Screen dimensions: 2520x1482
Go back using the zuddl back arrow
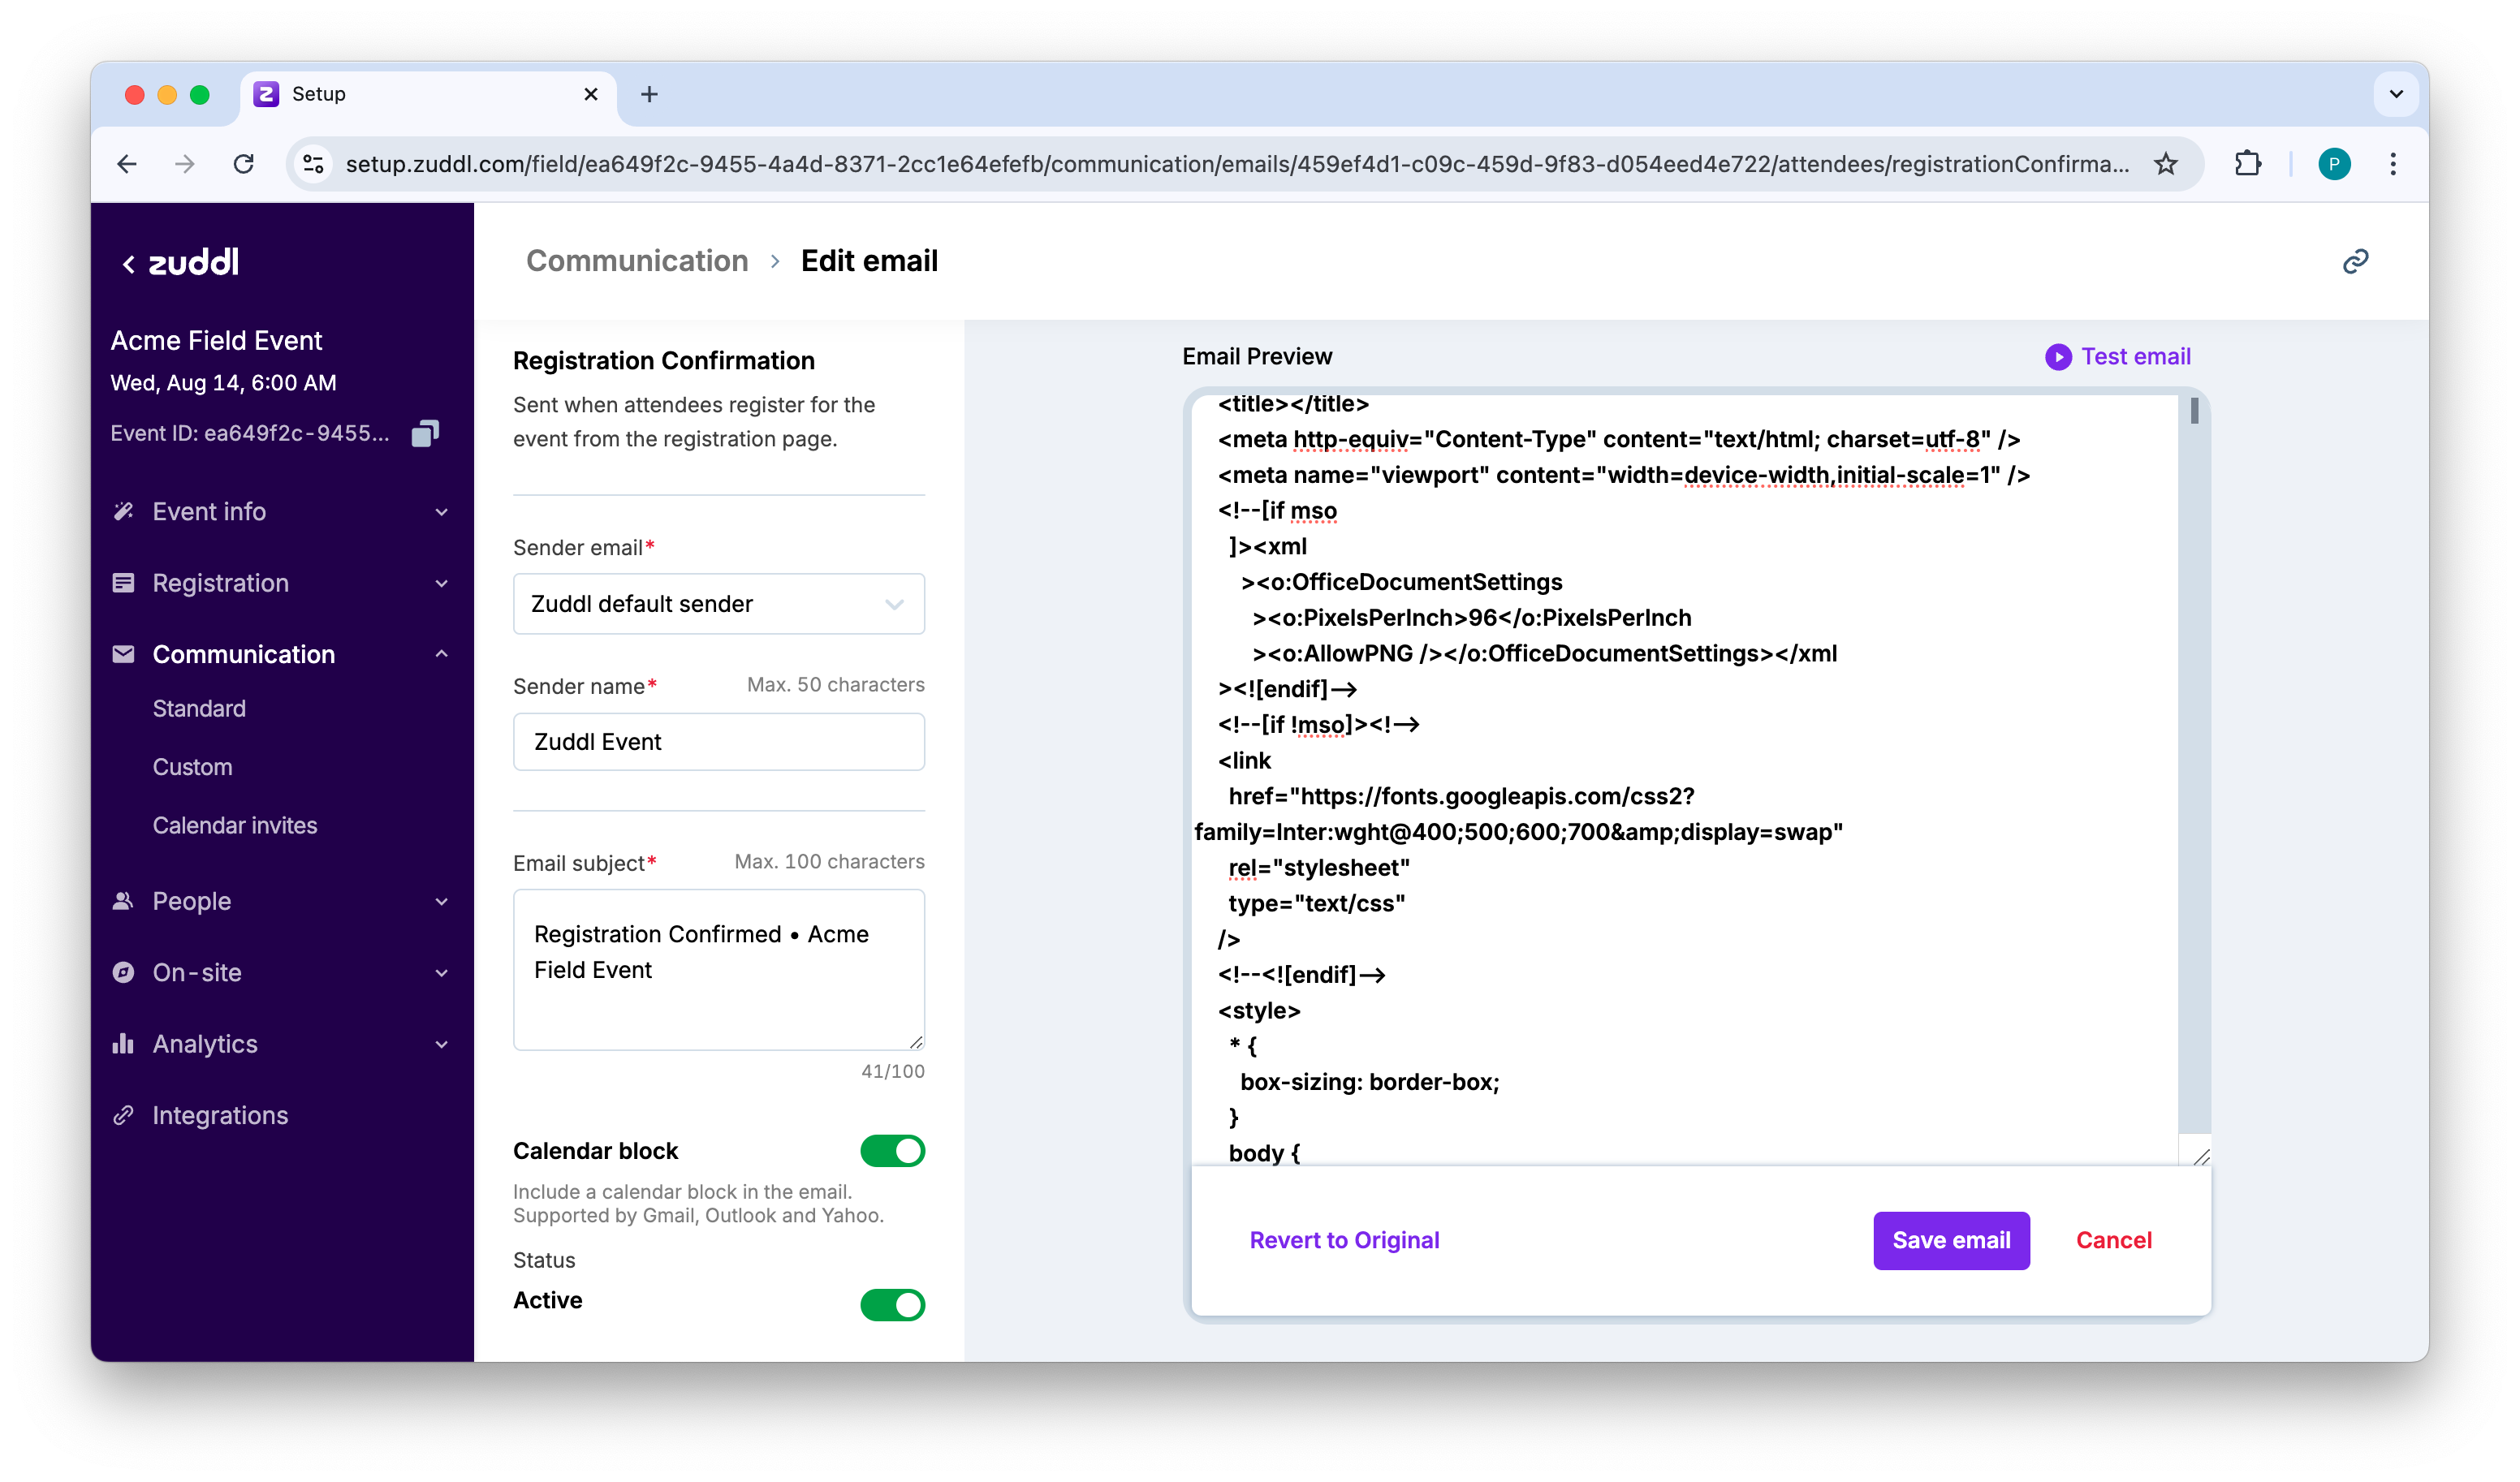129,264
